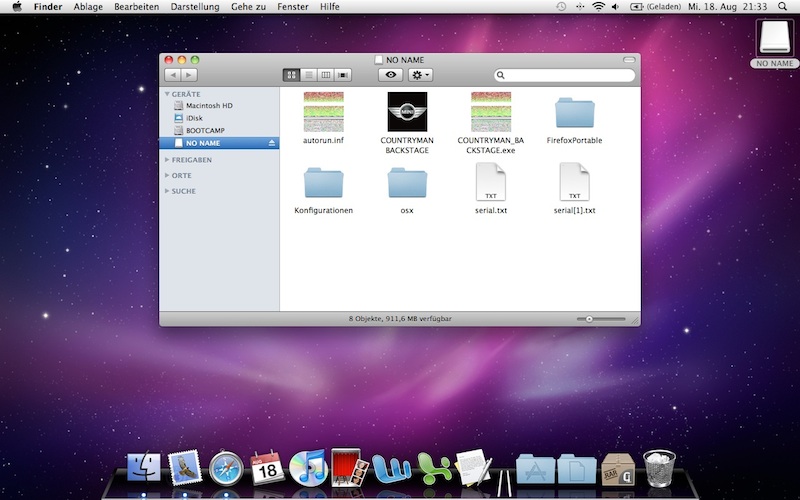Switch Finder to Cover Flow view

(x=344, y=75)
